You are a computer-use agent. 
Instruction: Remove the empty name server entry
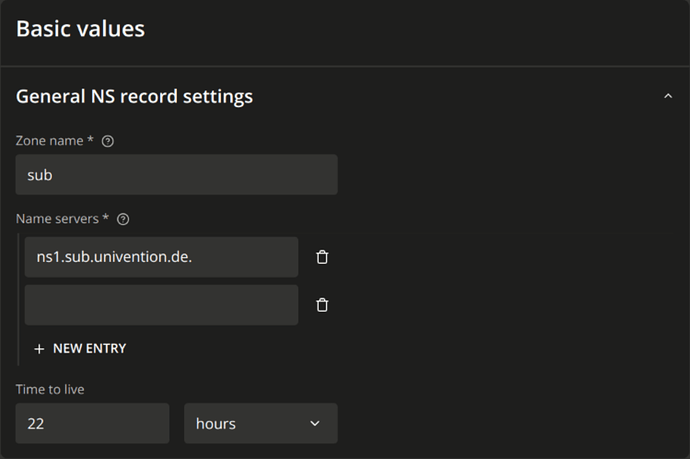(x=322, y=305)
